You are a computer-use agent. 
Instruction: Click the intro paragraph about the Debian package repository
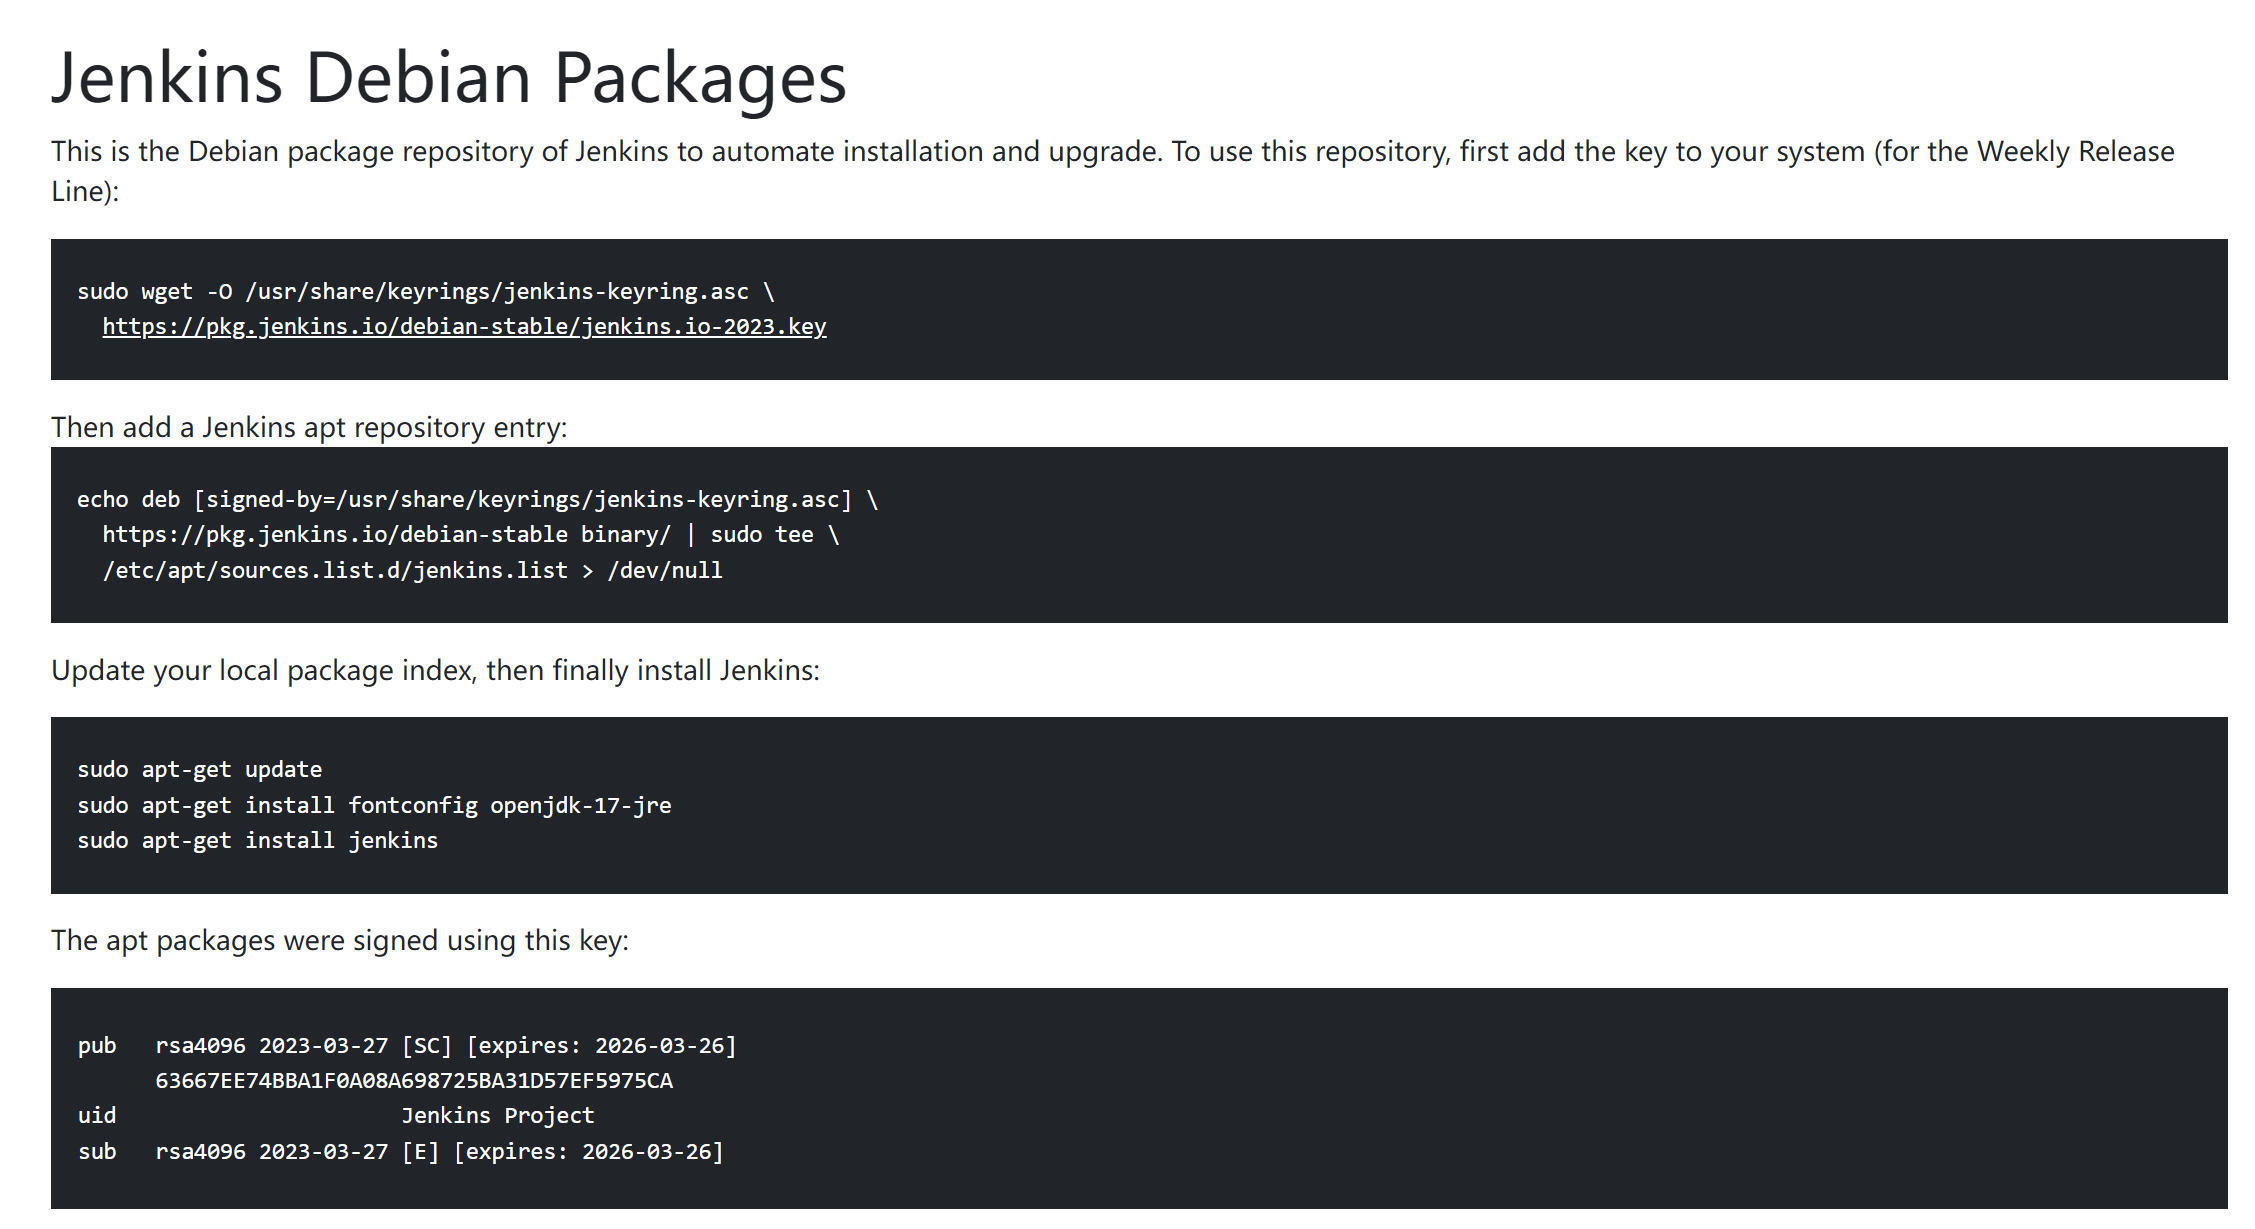(x=1113, y=171)
